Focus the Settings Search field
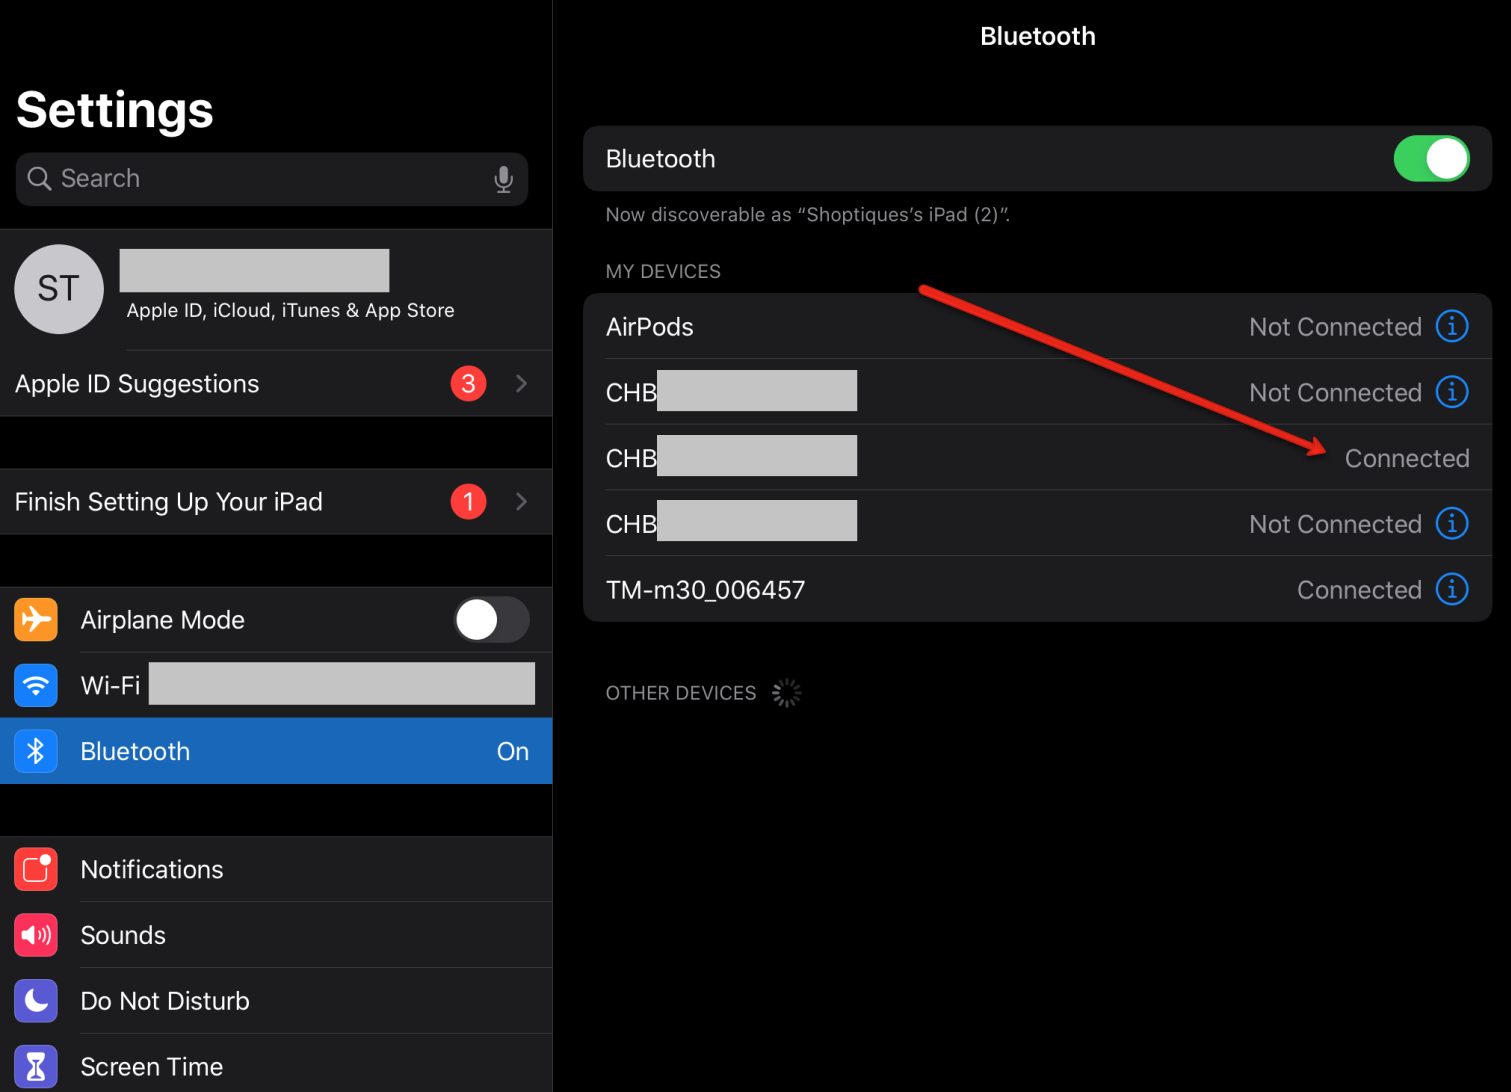This screenshot has height=1092, width=1511. point(272,179)
